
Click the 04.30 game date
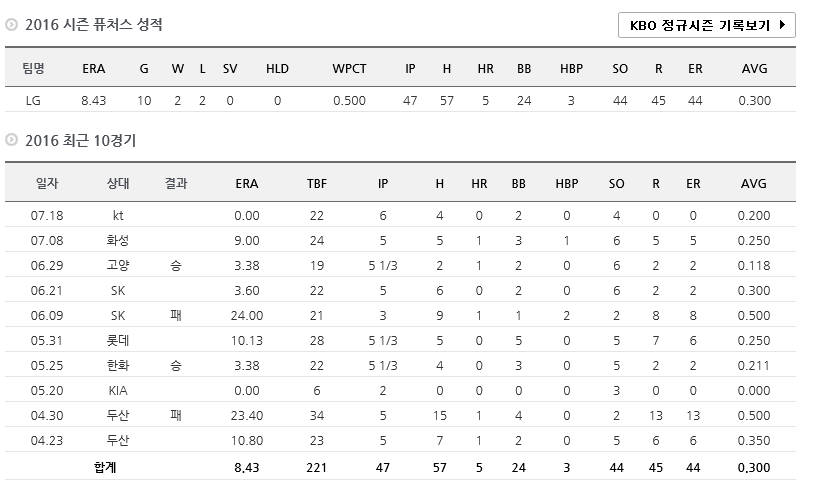point(47,415)
